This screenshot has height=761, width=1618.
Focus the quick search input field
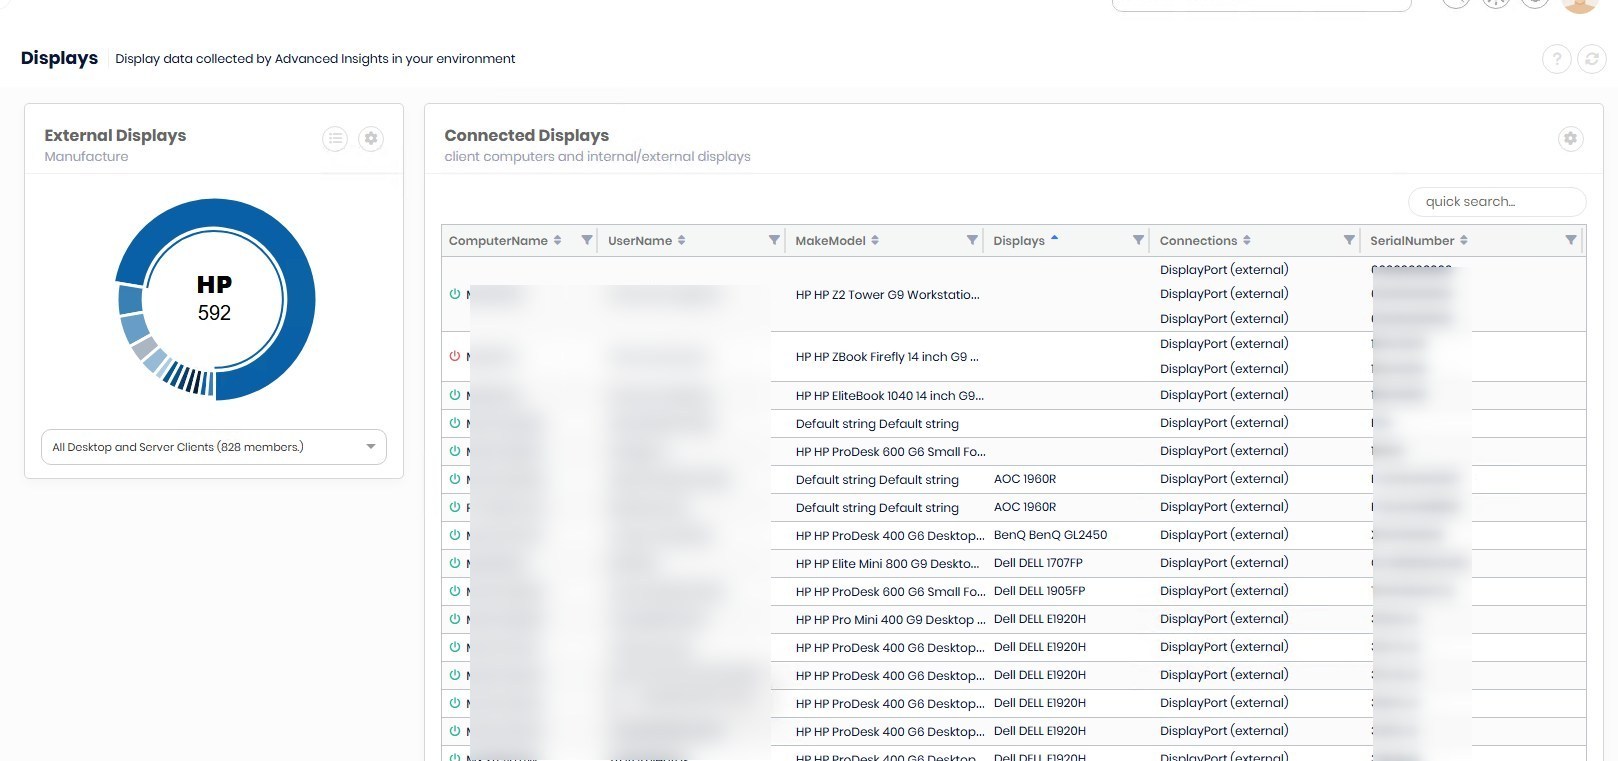pos(1496,202)
